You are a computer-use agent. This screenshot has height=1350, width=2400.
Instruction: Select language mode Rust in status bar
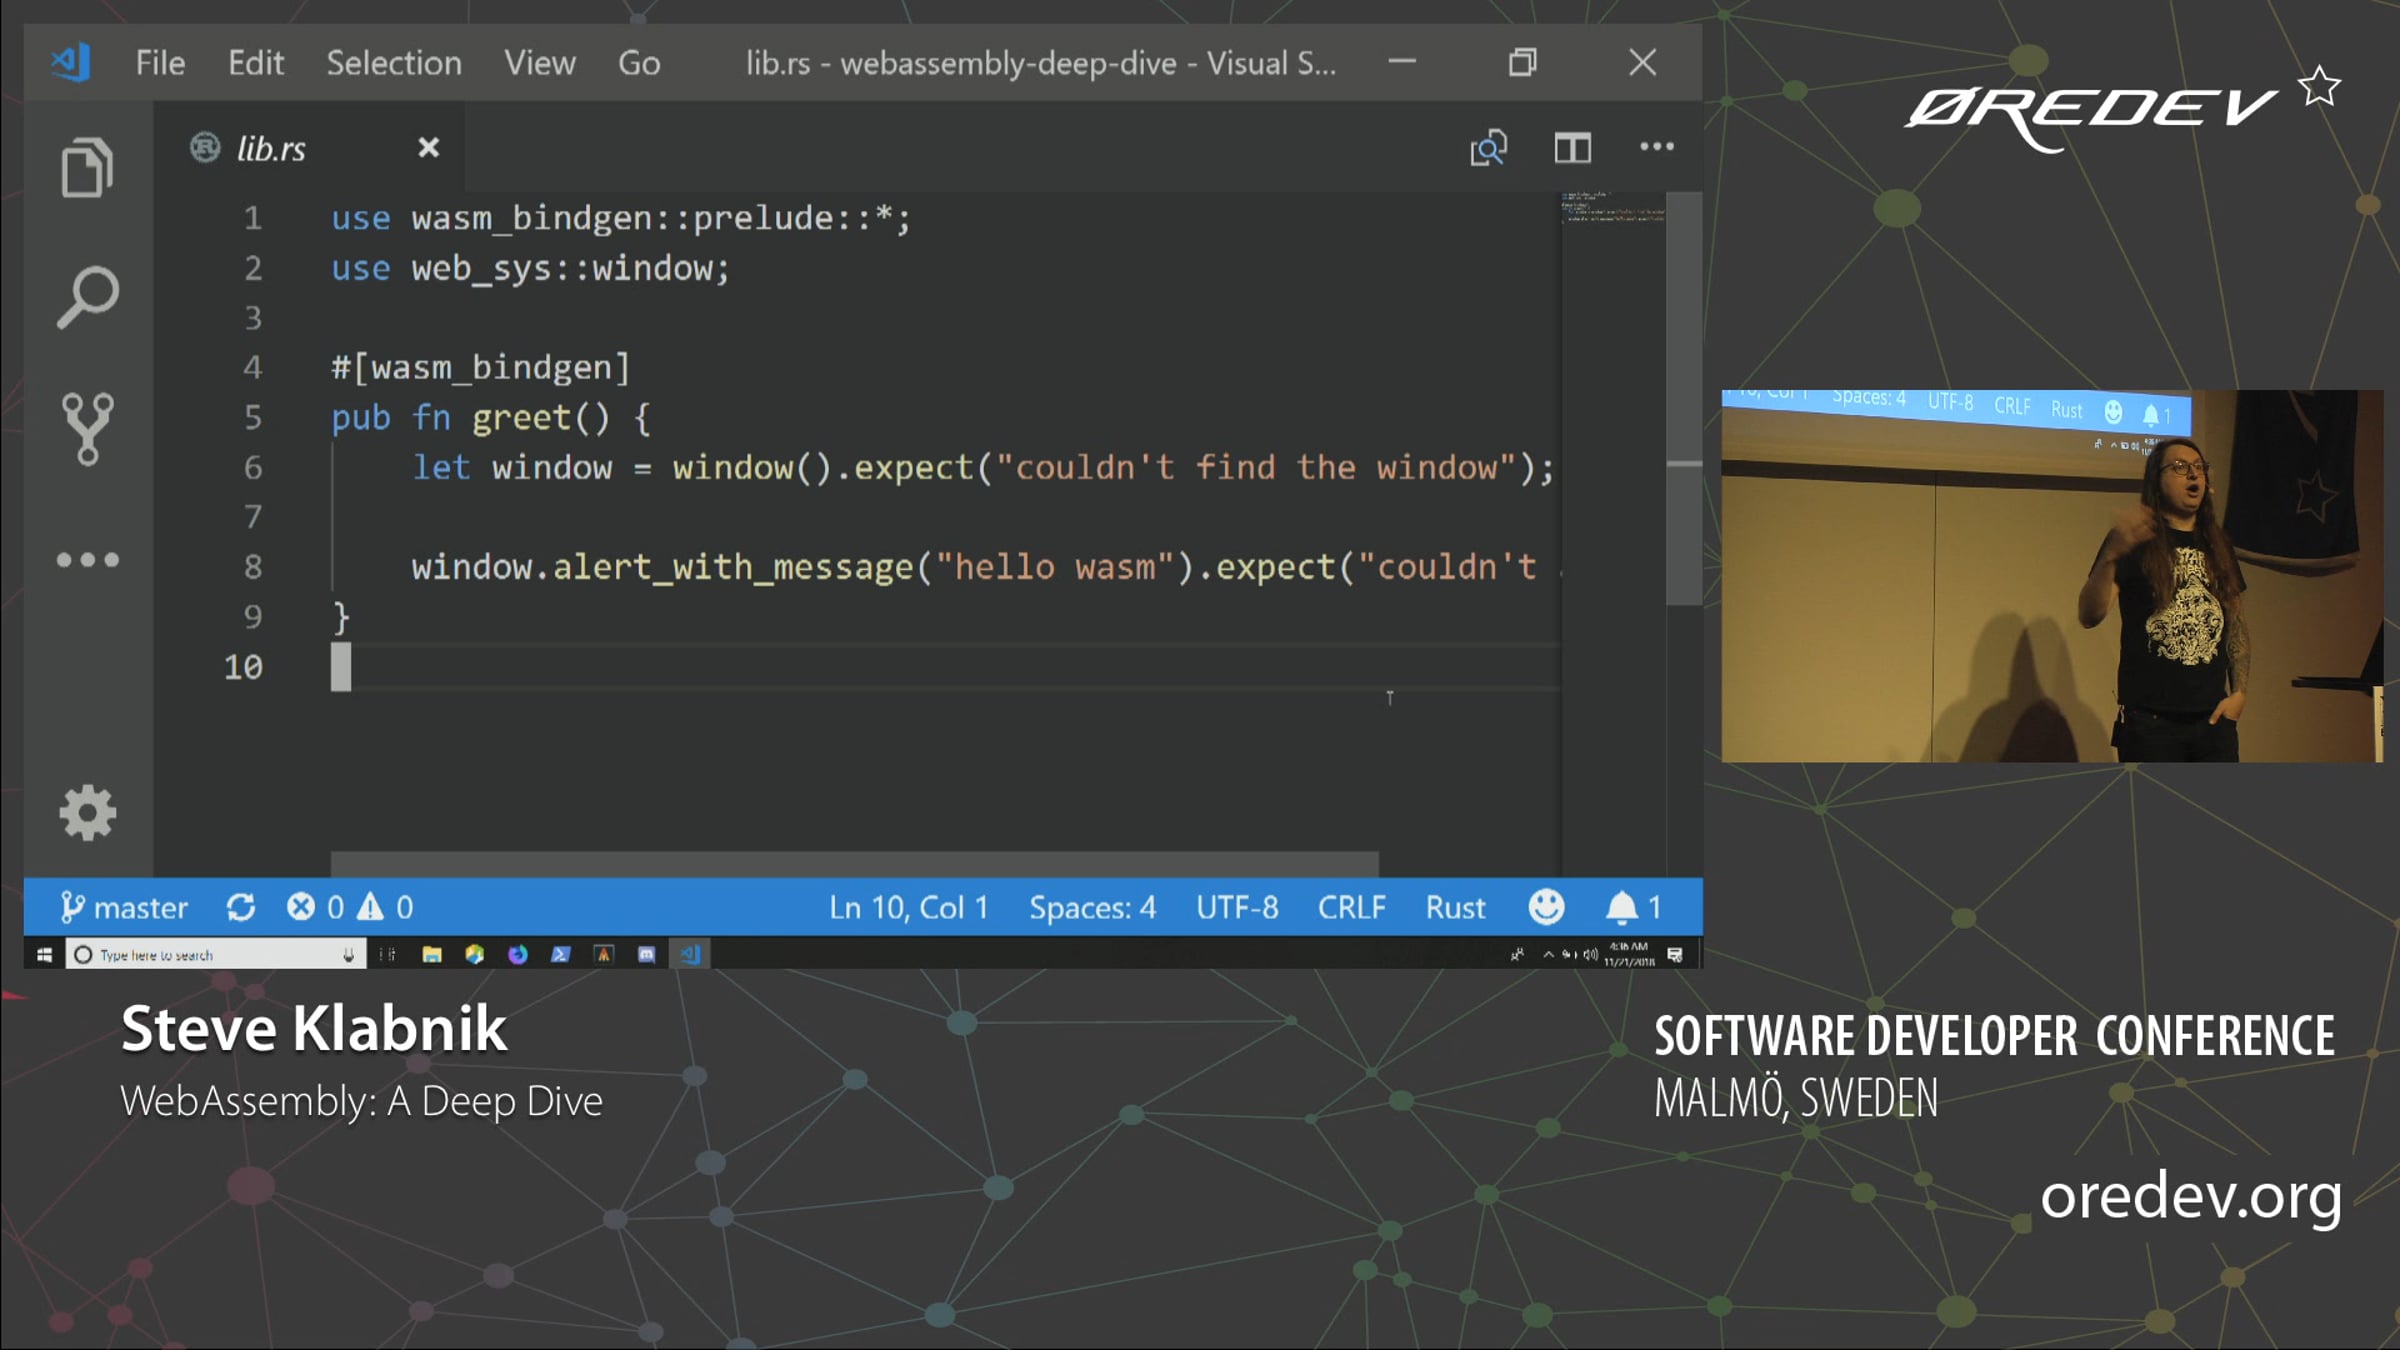[1455, 907]
